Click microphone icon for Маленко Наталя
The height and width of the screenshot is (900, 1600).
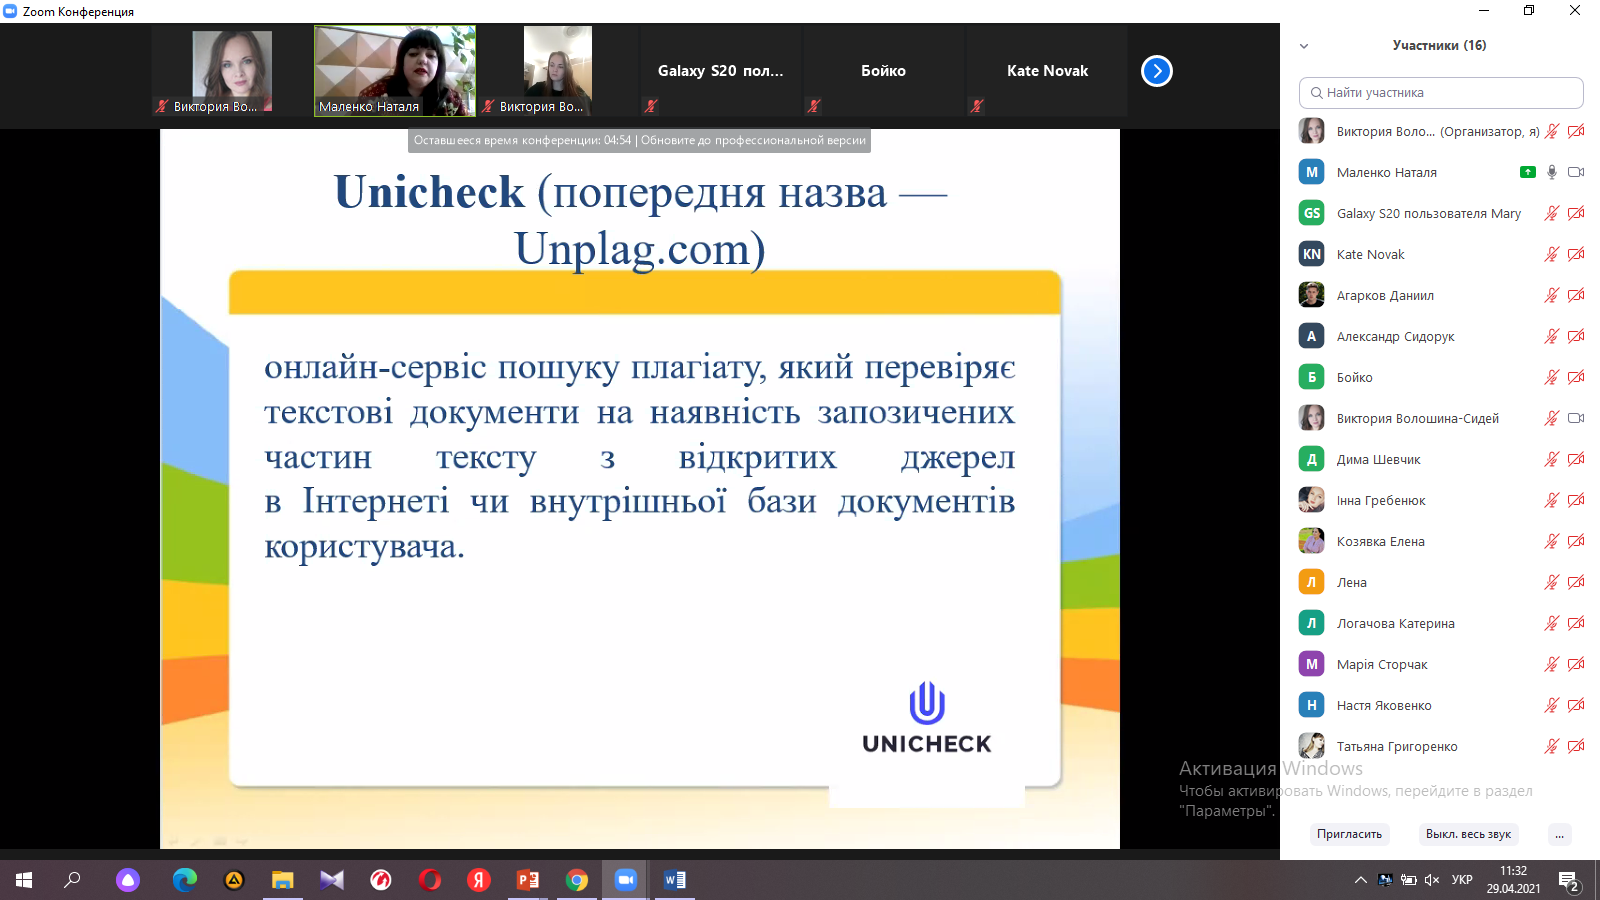pyautogui.click(x=1551, y=172)
